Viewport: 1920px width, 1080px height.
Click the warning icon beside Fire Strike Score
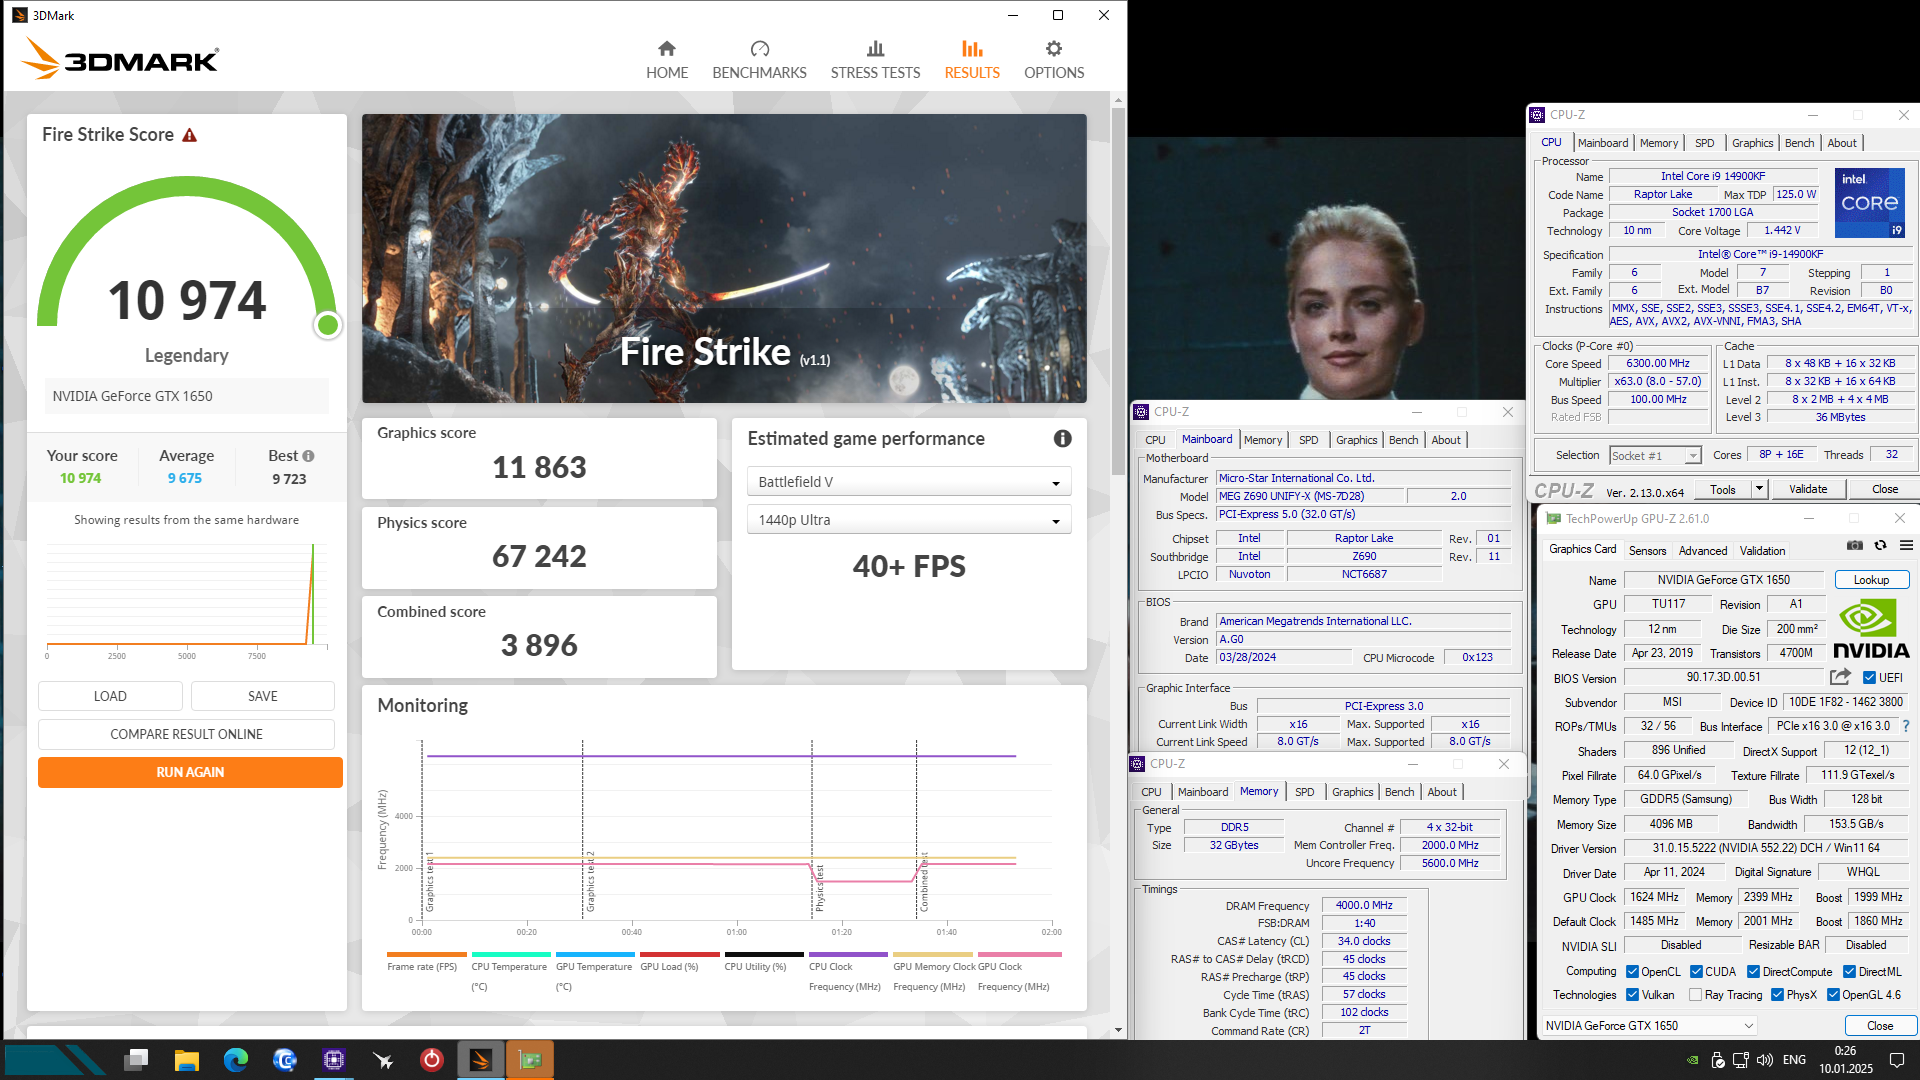coord(189,135)
